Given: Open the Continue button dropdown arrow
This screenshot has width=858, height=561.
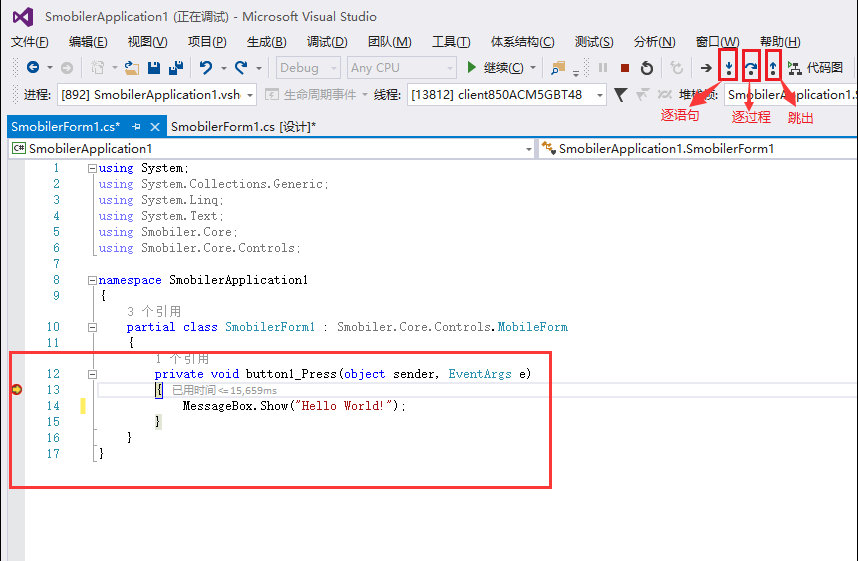Looking at the screenshot, I should pos(533,68).
